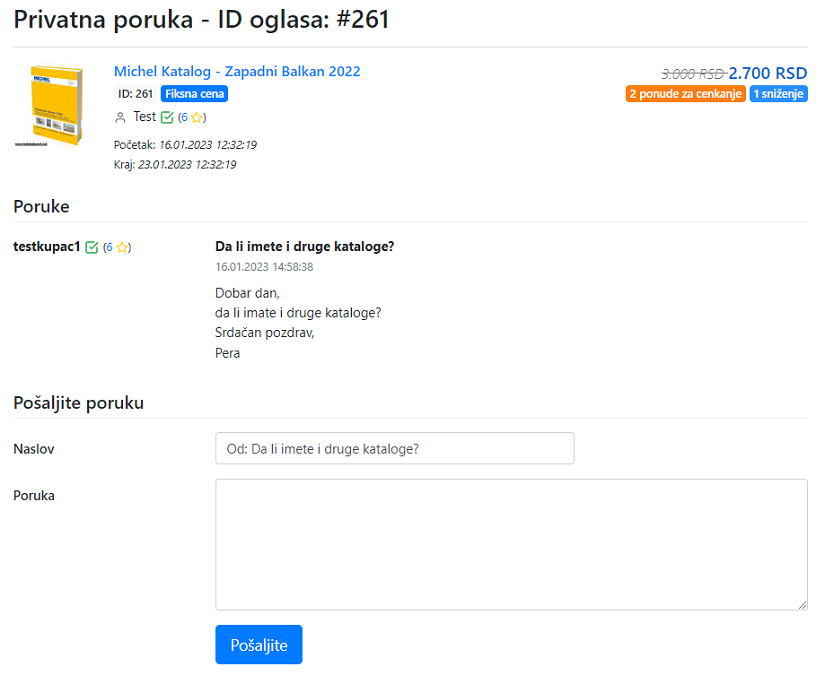Focus the Poruka message text area
Screen dimensions: 825x684
pos(510,544)
